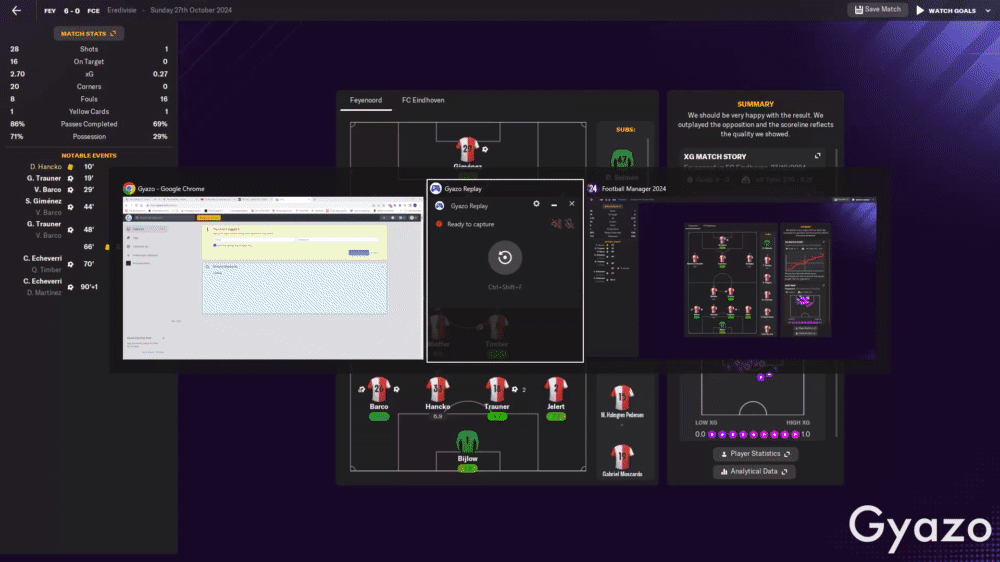Click G. Trauner goal icon at 48'
Viewport: 1000px width, 562px height.
point(70,230)
